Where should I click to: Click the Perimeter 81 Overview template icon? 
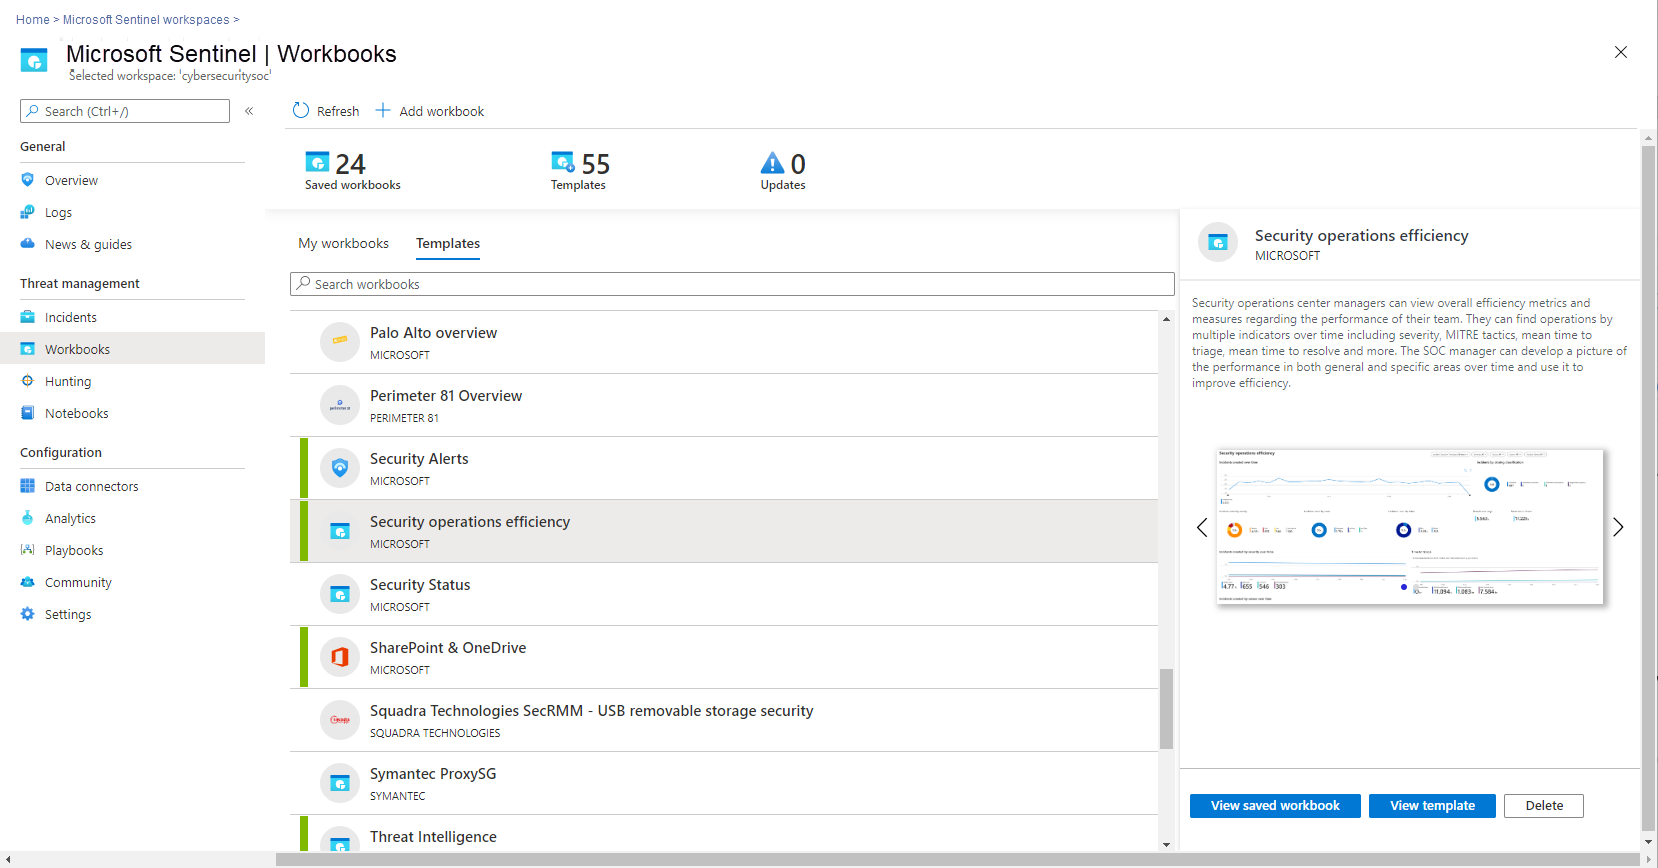[340, 405]
